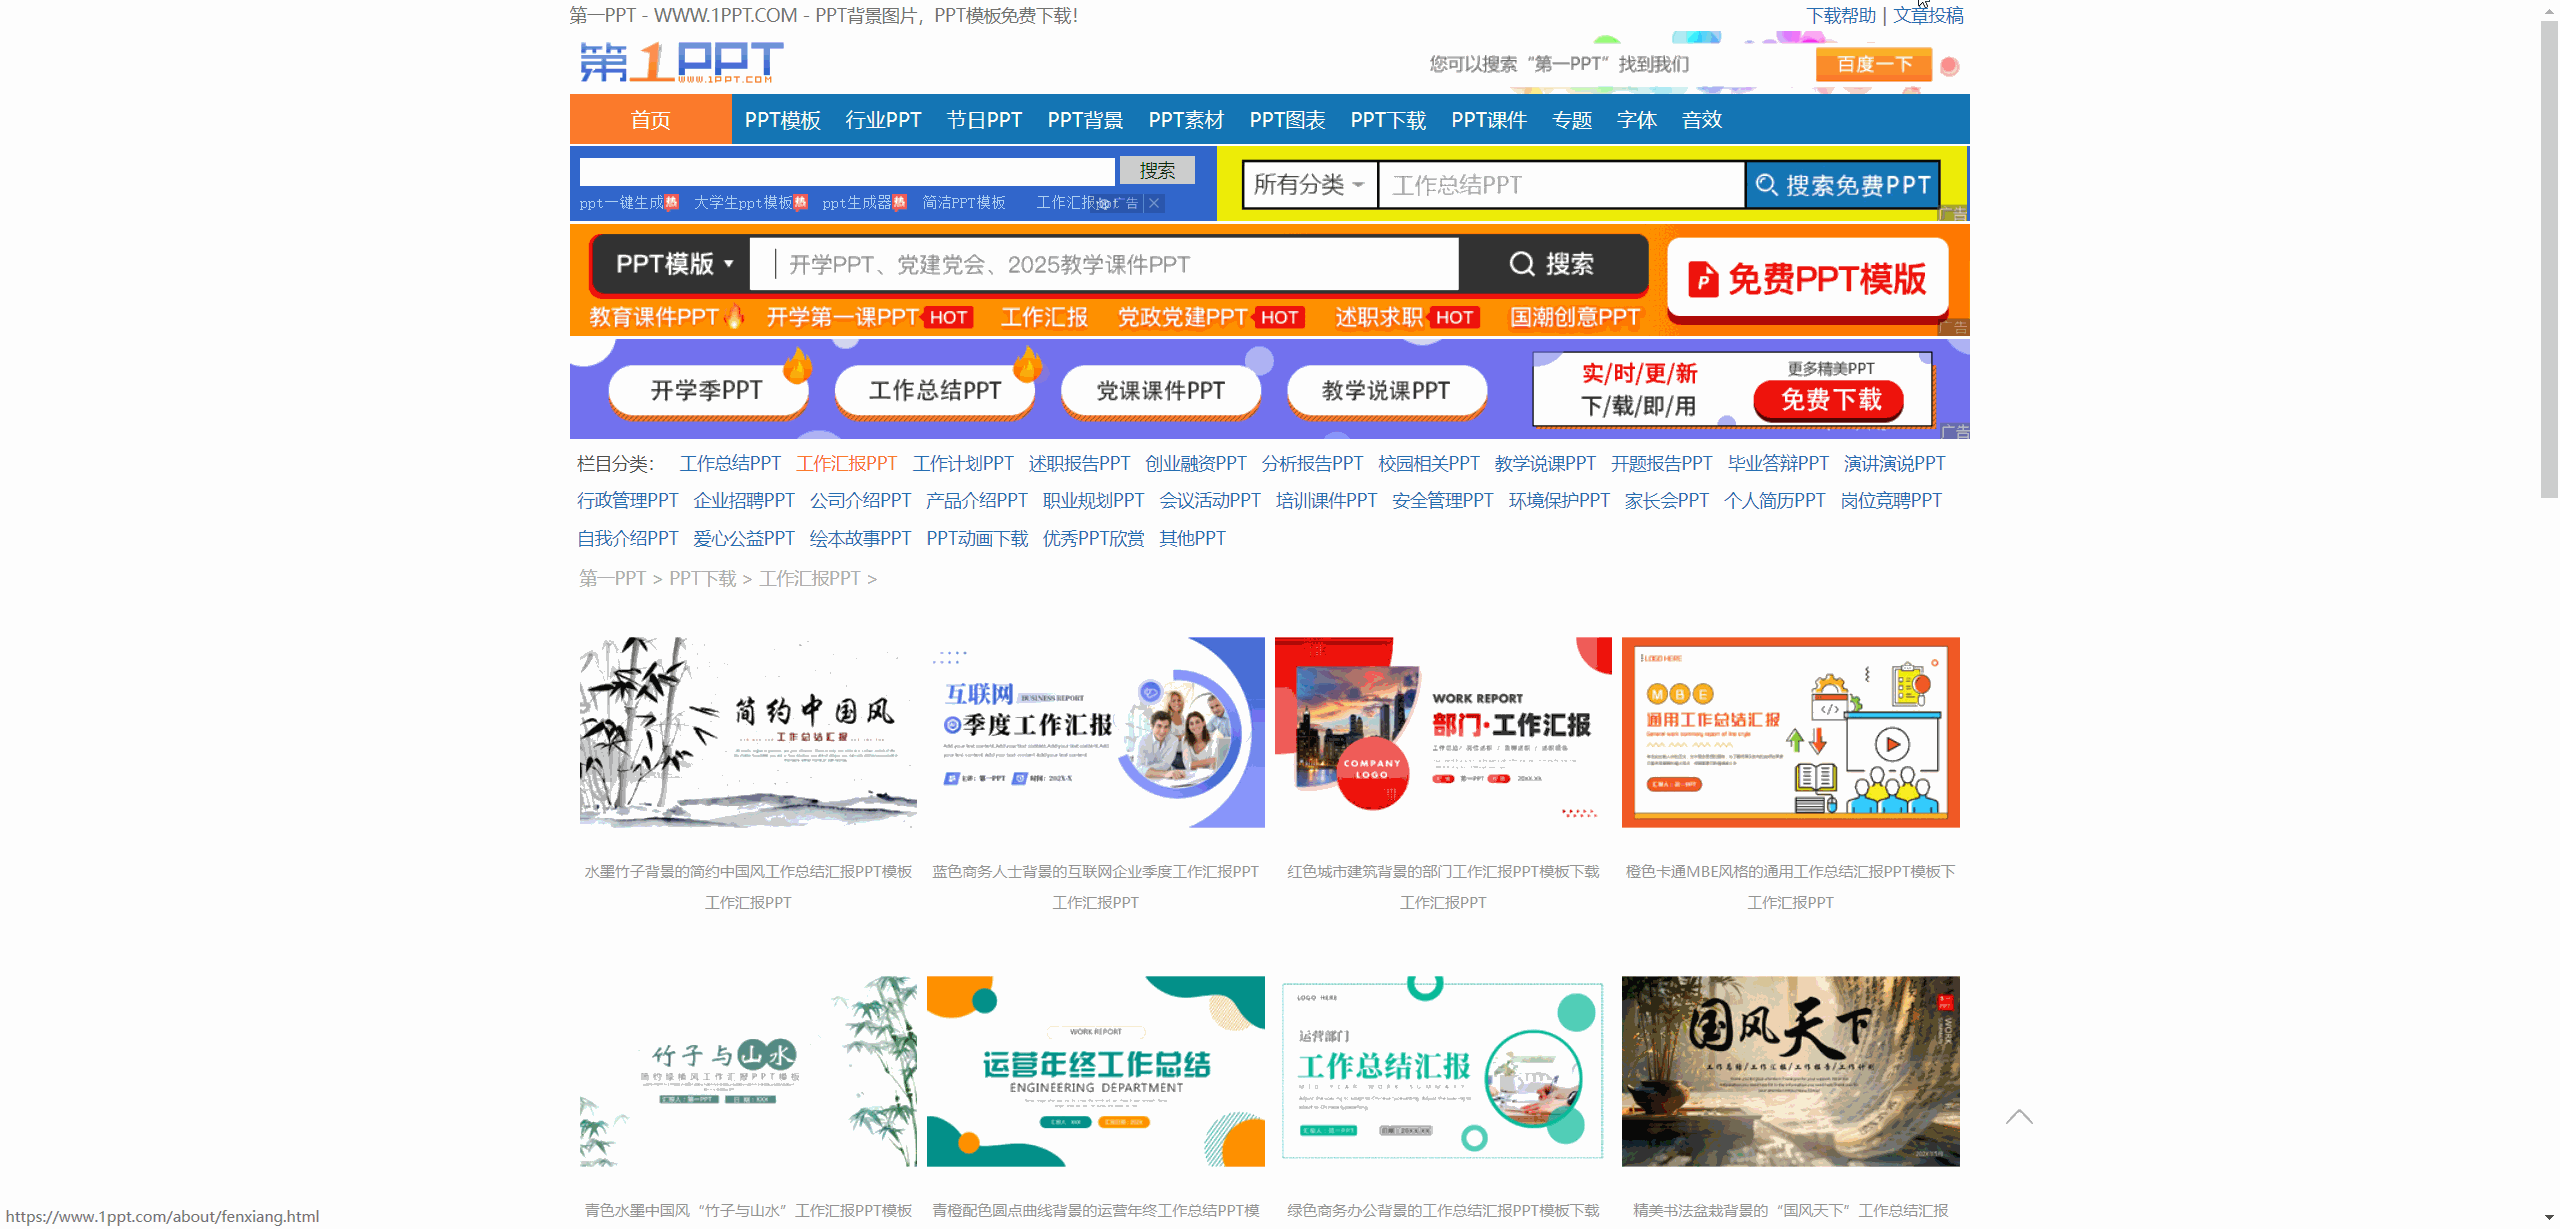Screen dimensions: 2560x1229
Task: Click the back-to-top arrow icon
Action: (x=2019, y=1117)
